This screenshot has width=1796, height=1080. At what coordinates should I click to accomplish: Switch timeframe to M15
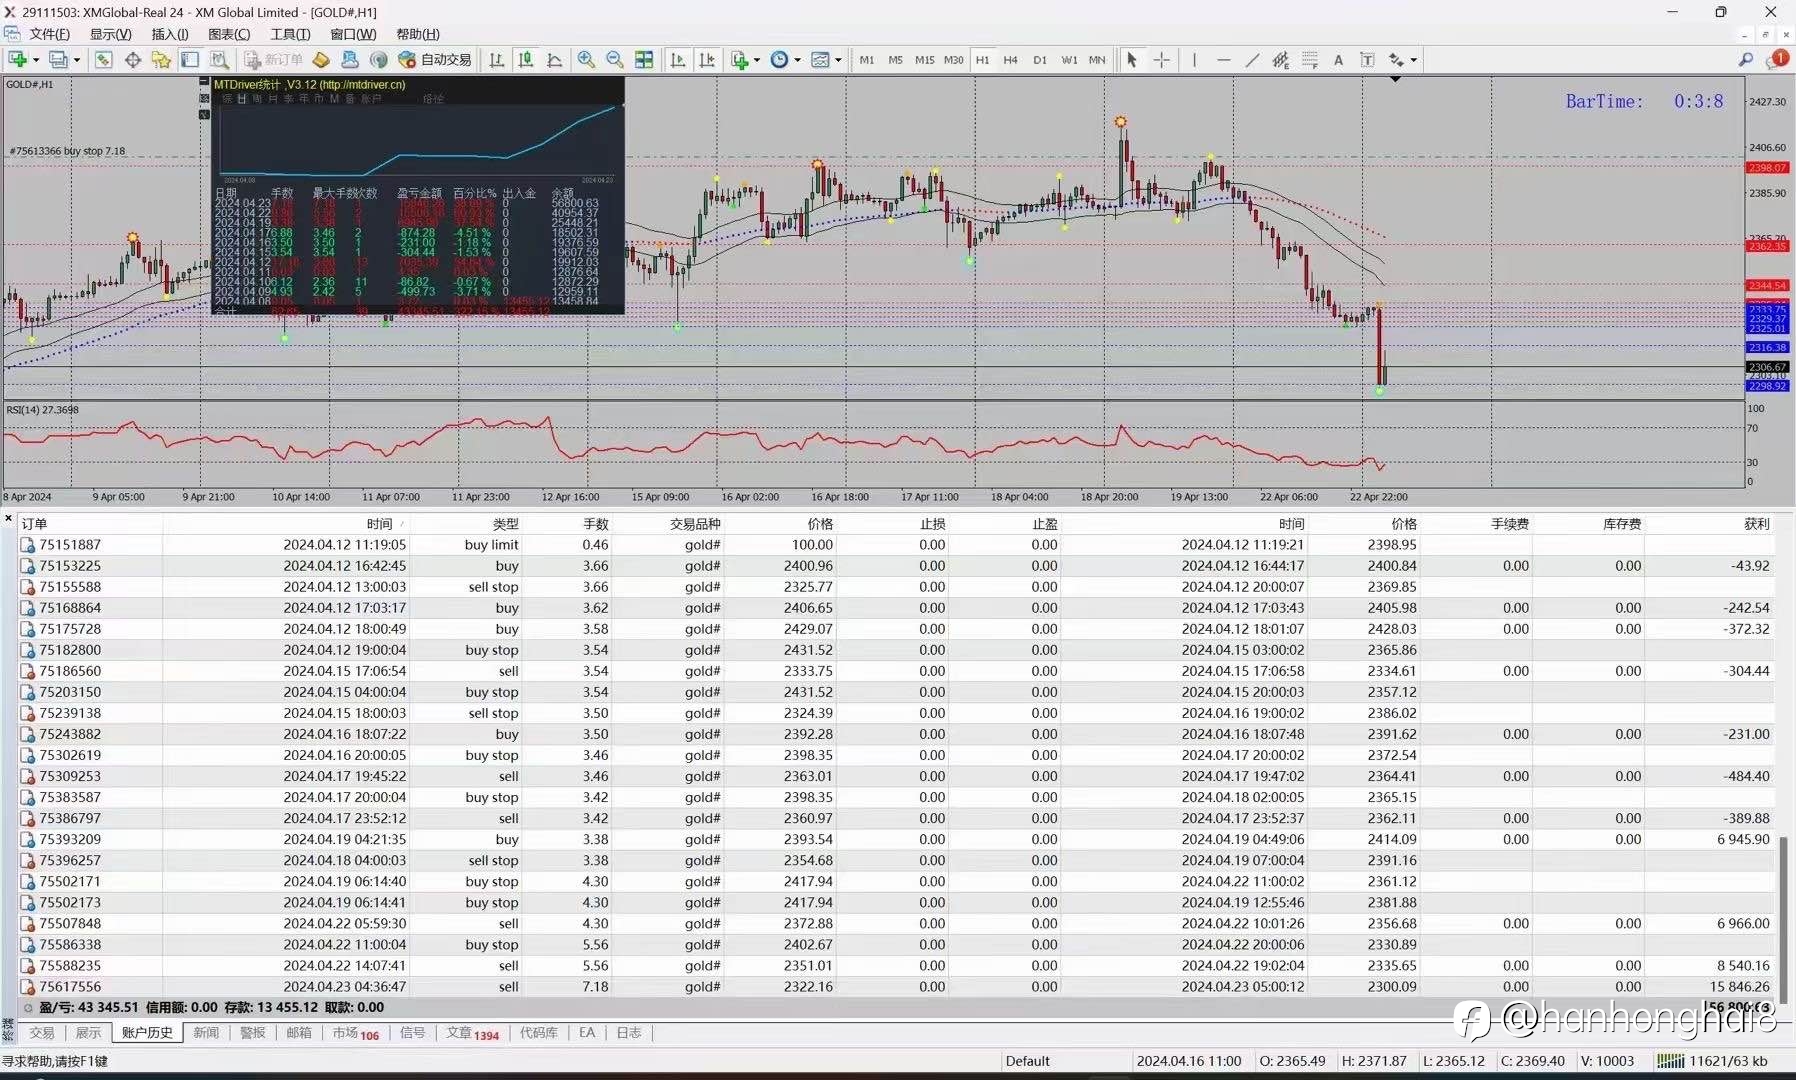pyautogui.click(x=925, y=60)
